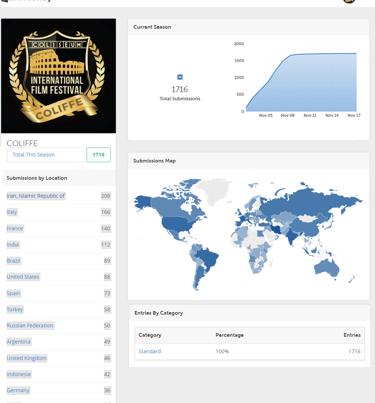Click the blue submissions icon above 1716
The height and width of the screenshot is (403, 375).
(x=180, y=77)
